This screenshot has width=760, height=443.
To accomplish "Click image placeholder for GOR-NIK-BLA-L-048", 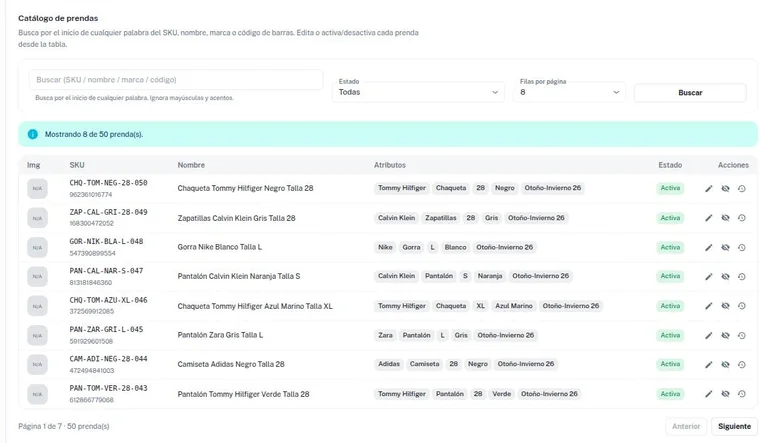I will [x=37, y=248].
